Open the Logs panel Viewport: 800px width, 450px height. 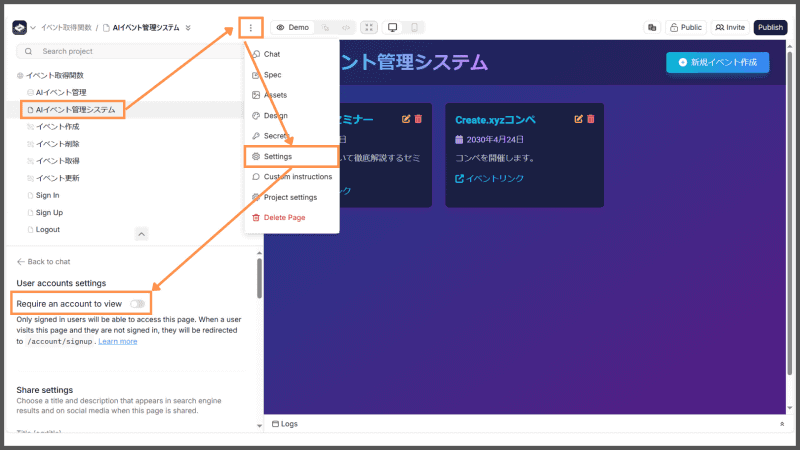click(285, 424)
